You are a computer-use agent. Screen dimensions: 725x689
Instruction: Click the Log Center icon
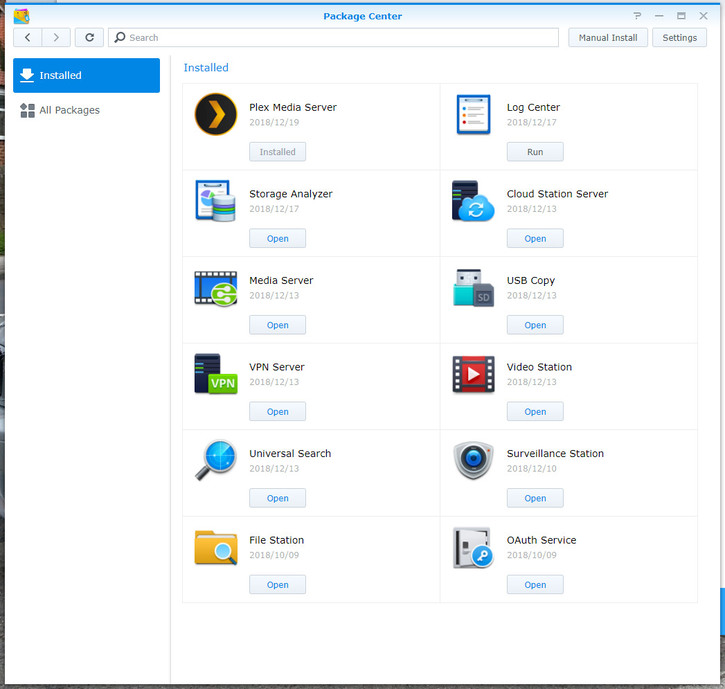coord(473,114)
